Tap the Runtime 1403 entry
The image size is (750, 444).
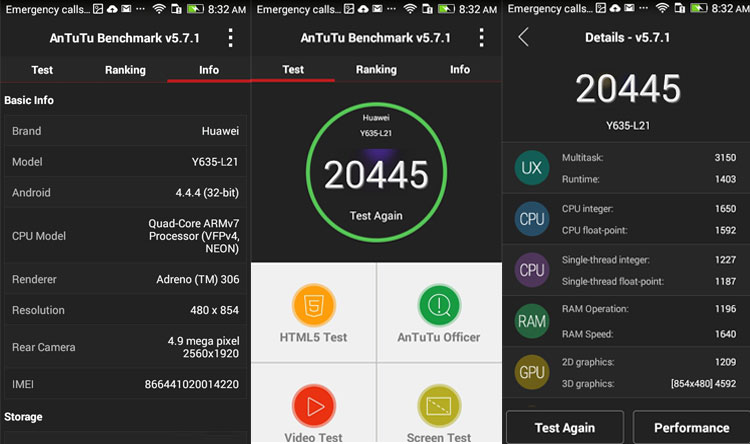(649, 179)
